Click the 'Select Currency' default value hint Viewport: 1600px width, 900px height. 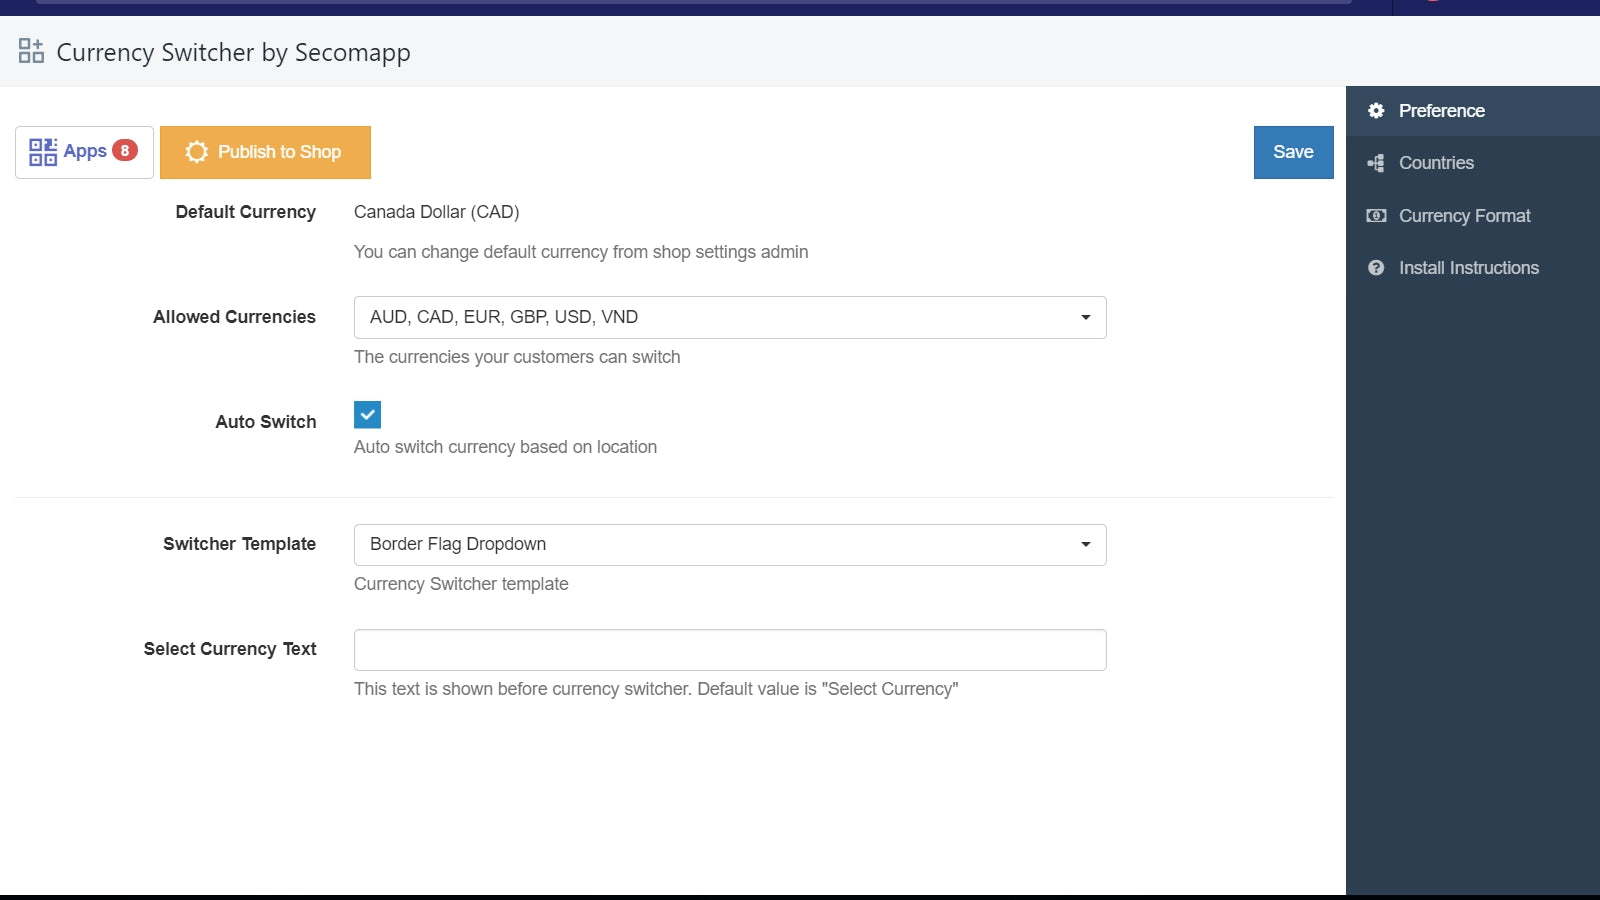[x=656, y=689]
